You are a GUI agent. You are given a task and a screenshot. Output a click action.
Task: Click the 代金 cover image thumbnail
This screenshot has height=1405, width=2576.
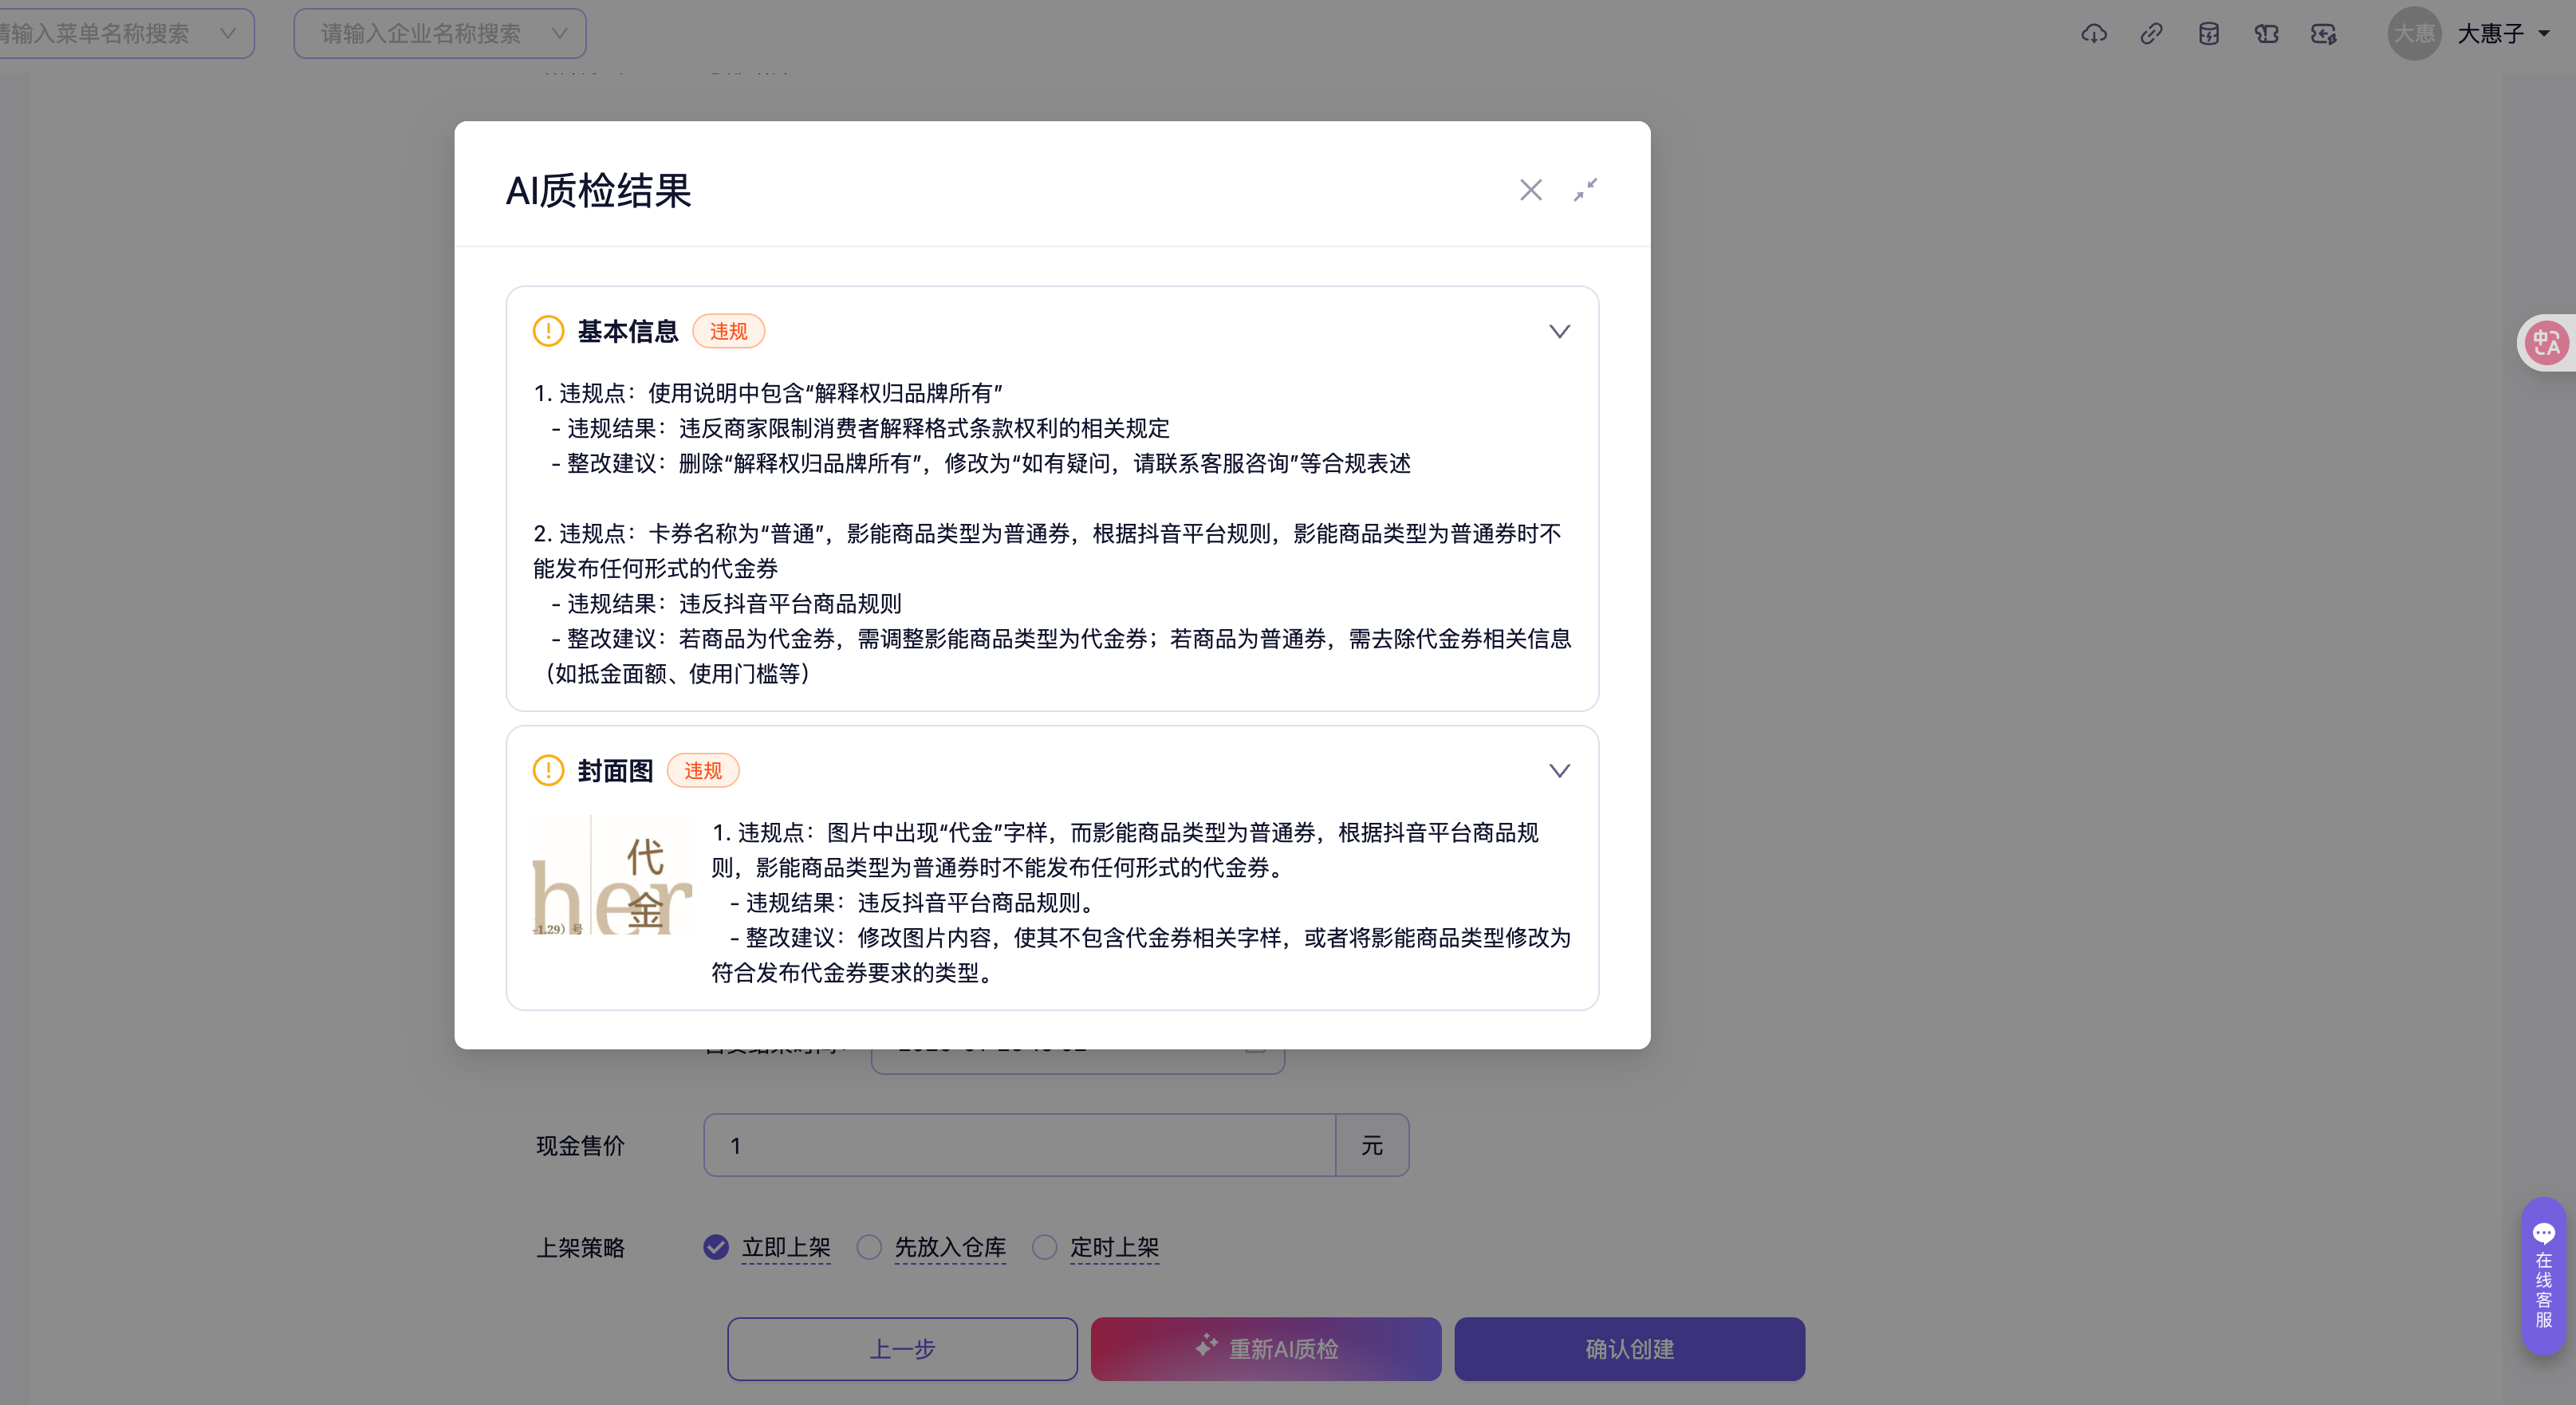pyautogui.click(x=612, y=876)
